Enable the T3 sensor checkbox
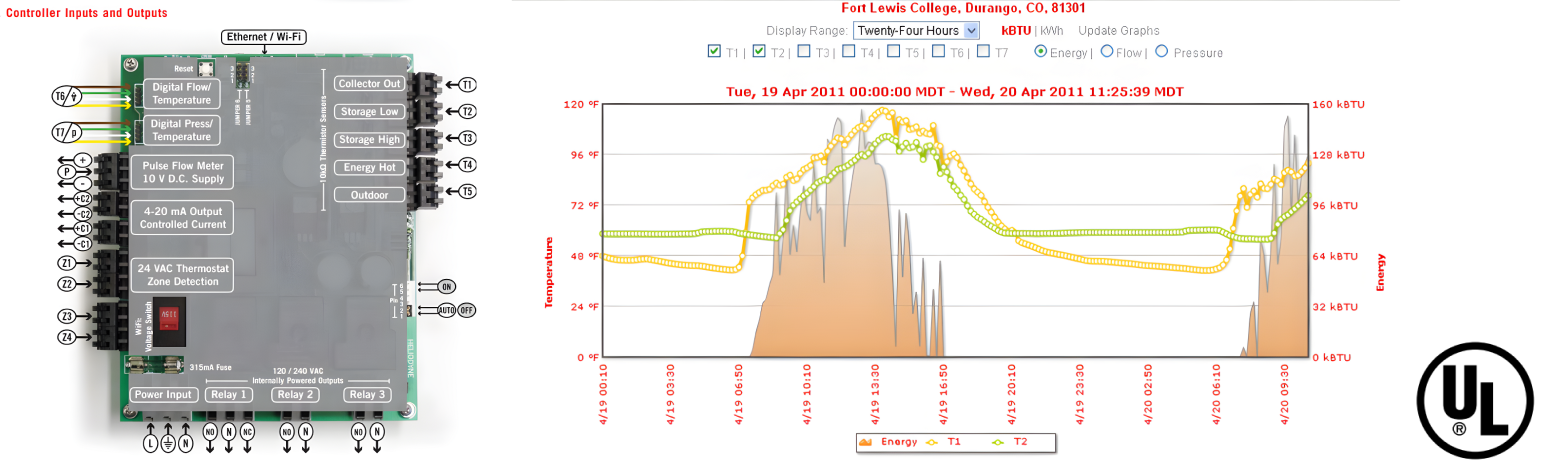This screenshot has height=465, width=1549. coord(804,52)
